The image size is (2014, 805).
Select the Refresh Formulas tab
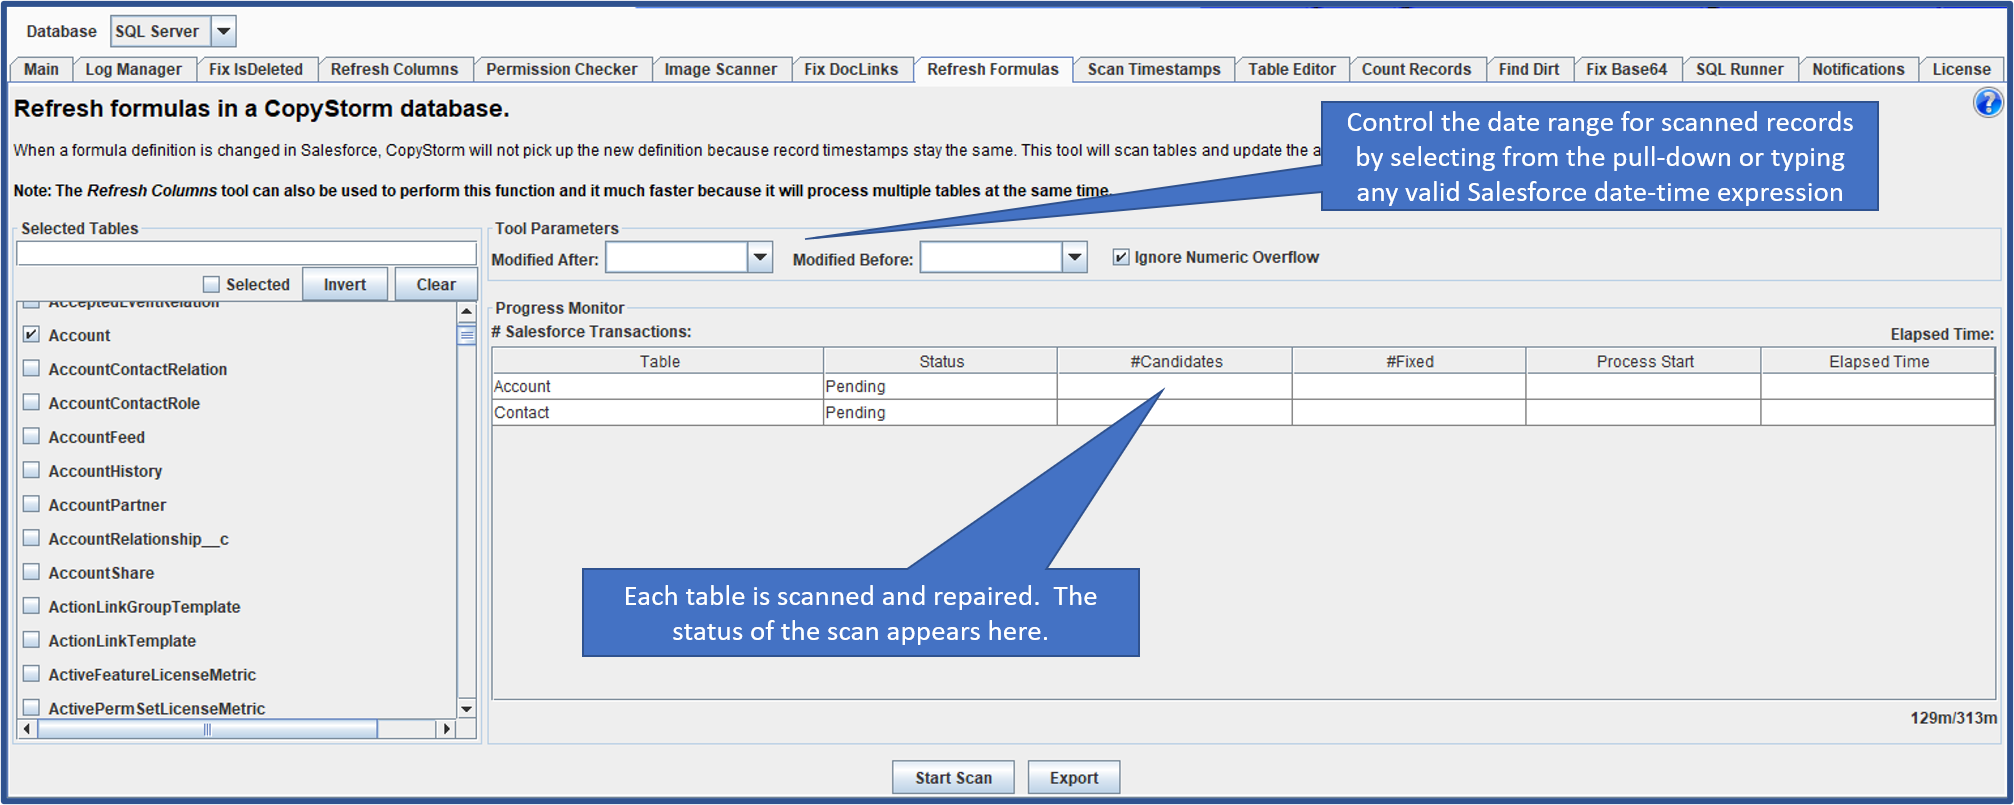[993, 69]
